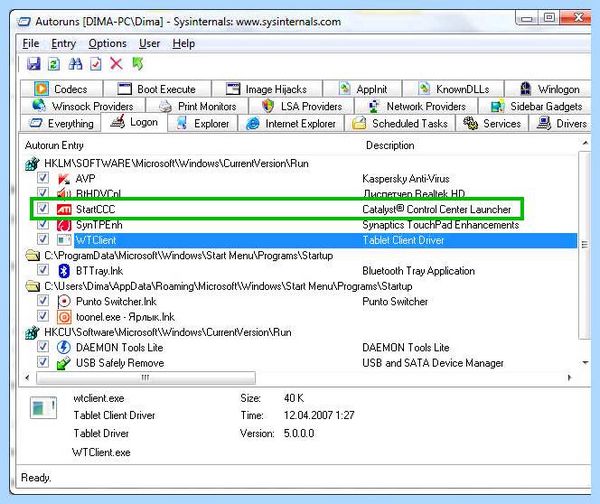Click the ProgramData Startup folder icon
Screen dimensions: 600x504
(33, 255)
